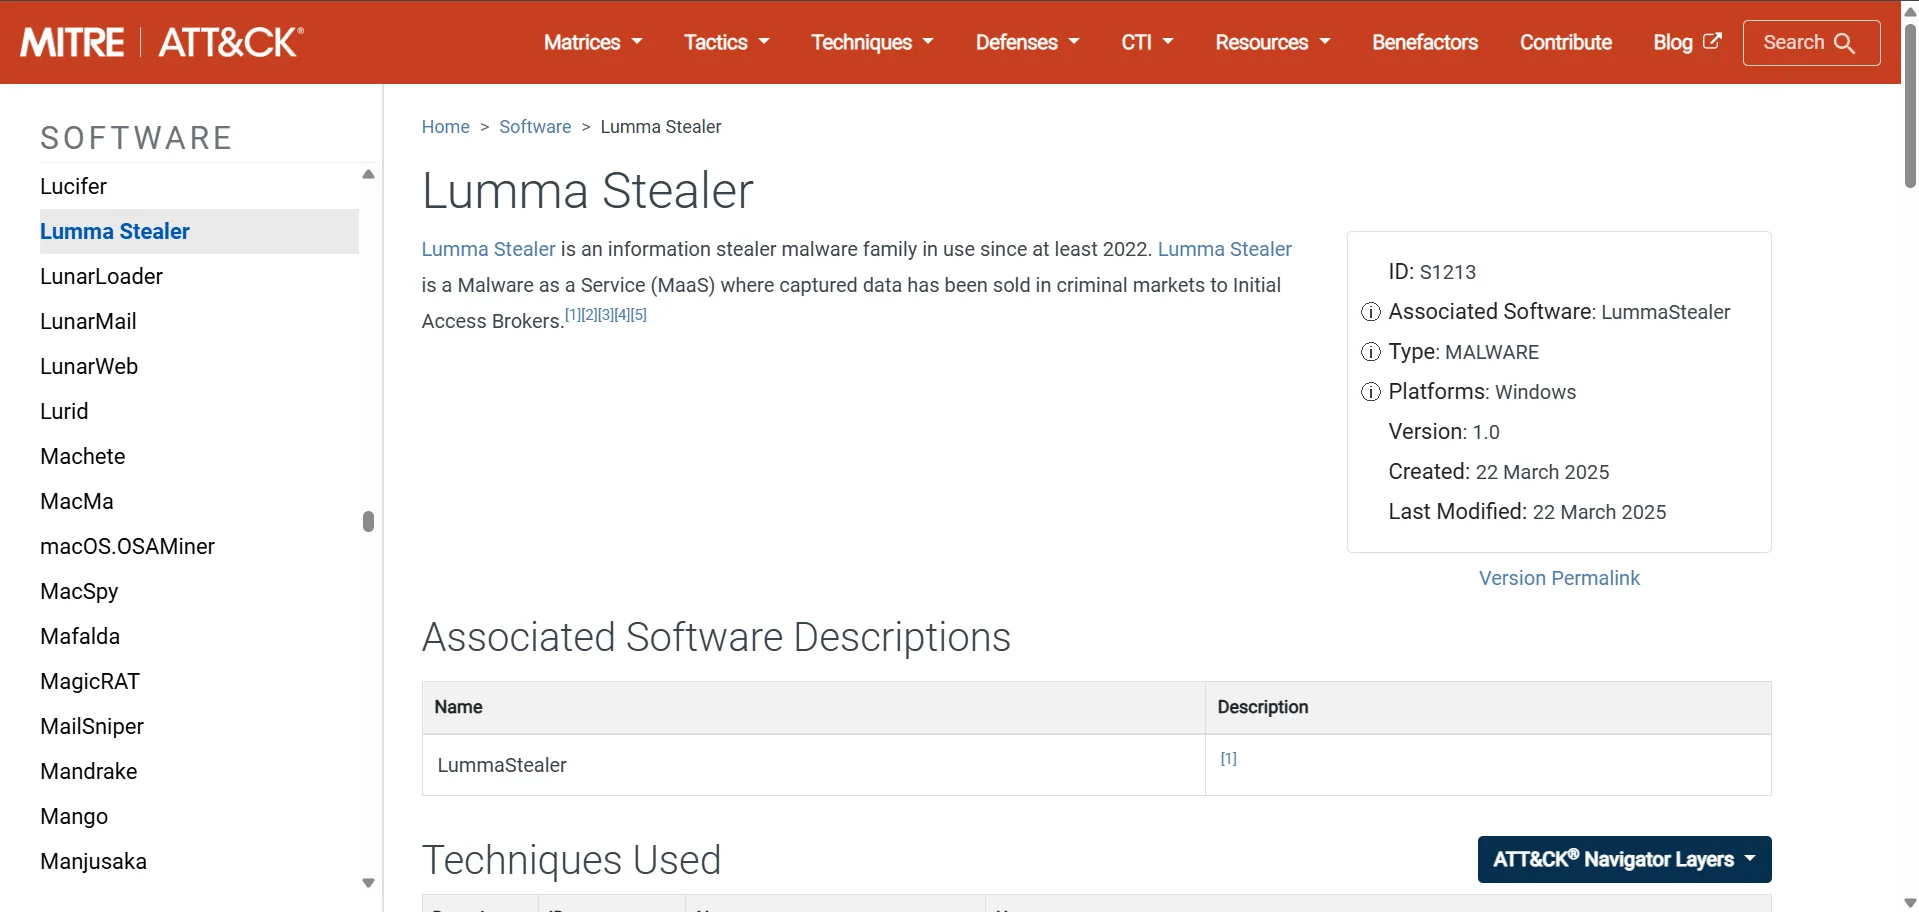Open the Benefactors page
1919x912 pixels.
pos(1424,42)
